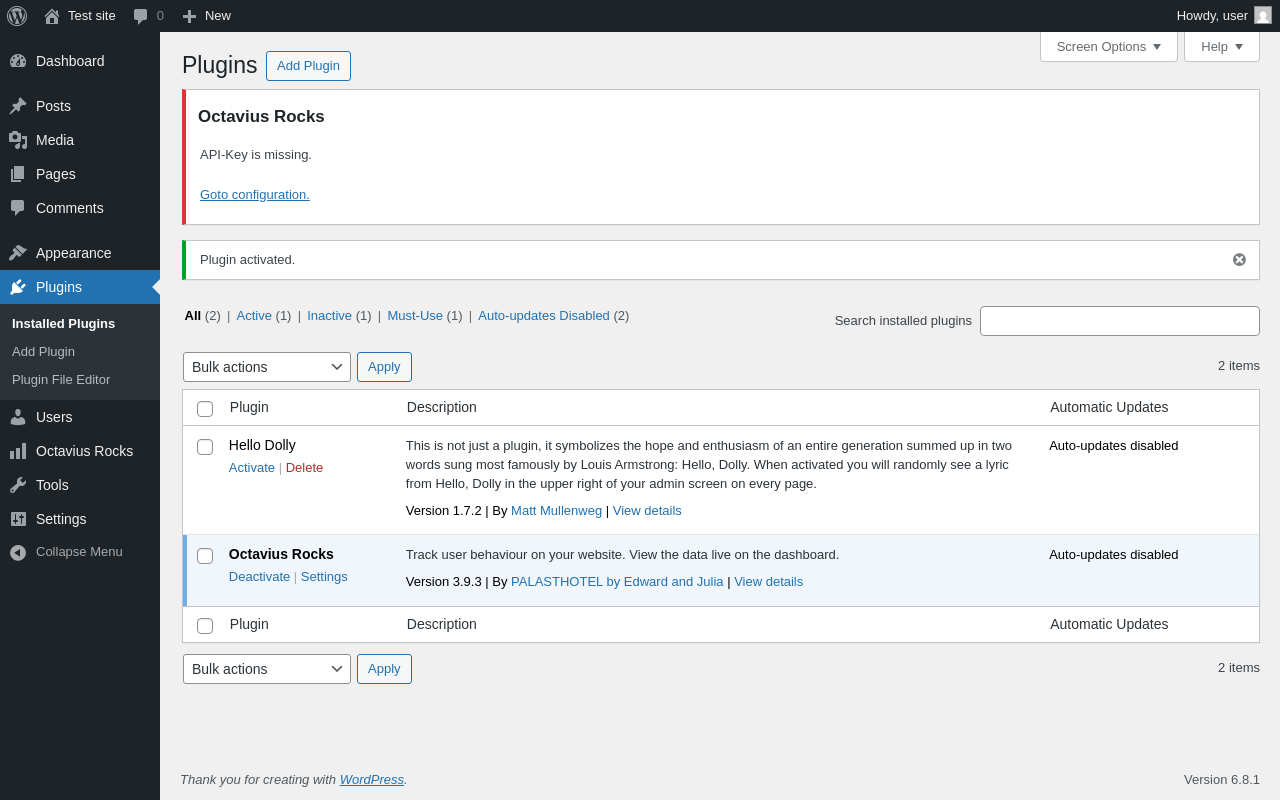Filter plugins by All

[x=193, y=316]
